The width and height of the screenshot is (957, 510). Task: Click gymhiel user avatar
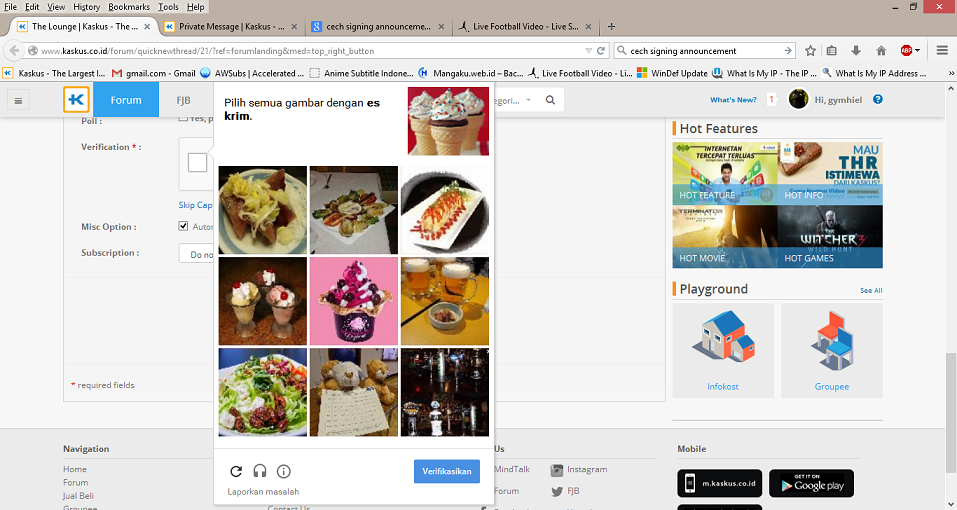coord(798,99)
